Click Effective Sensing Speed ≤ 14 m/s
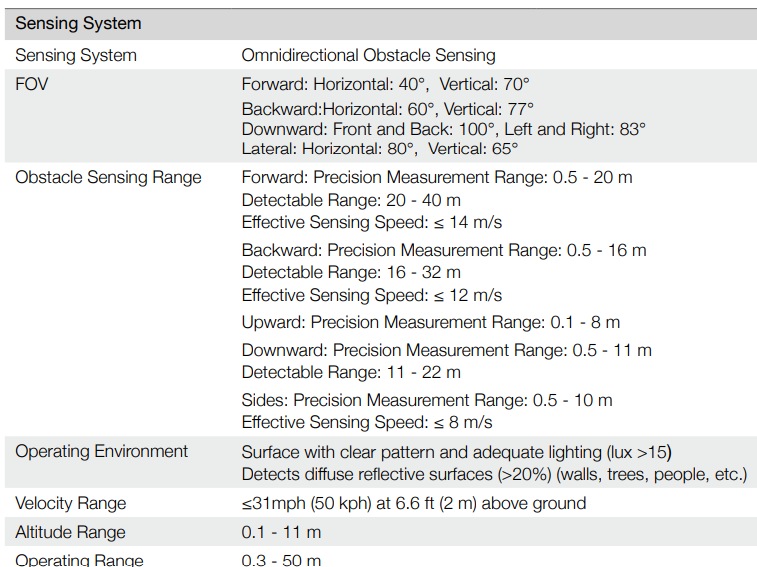Screen dimensions: 757x567 (x=371, y=222)
